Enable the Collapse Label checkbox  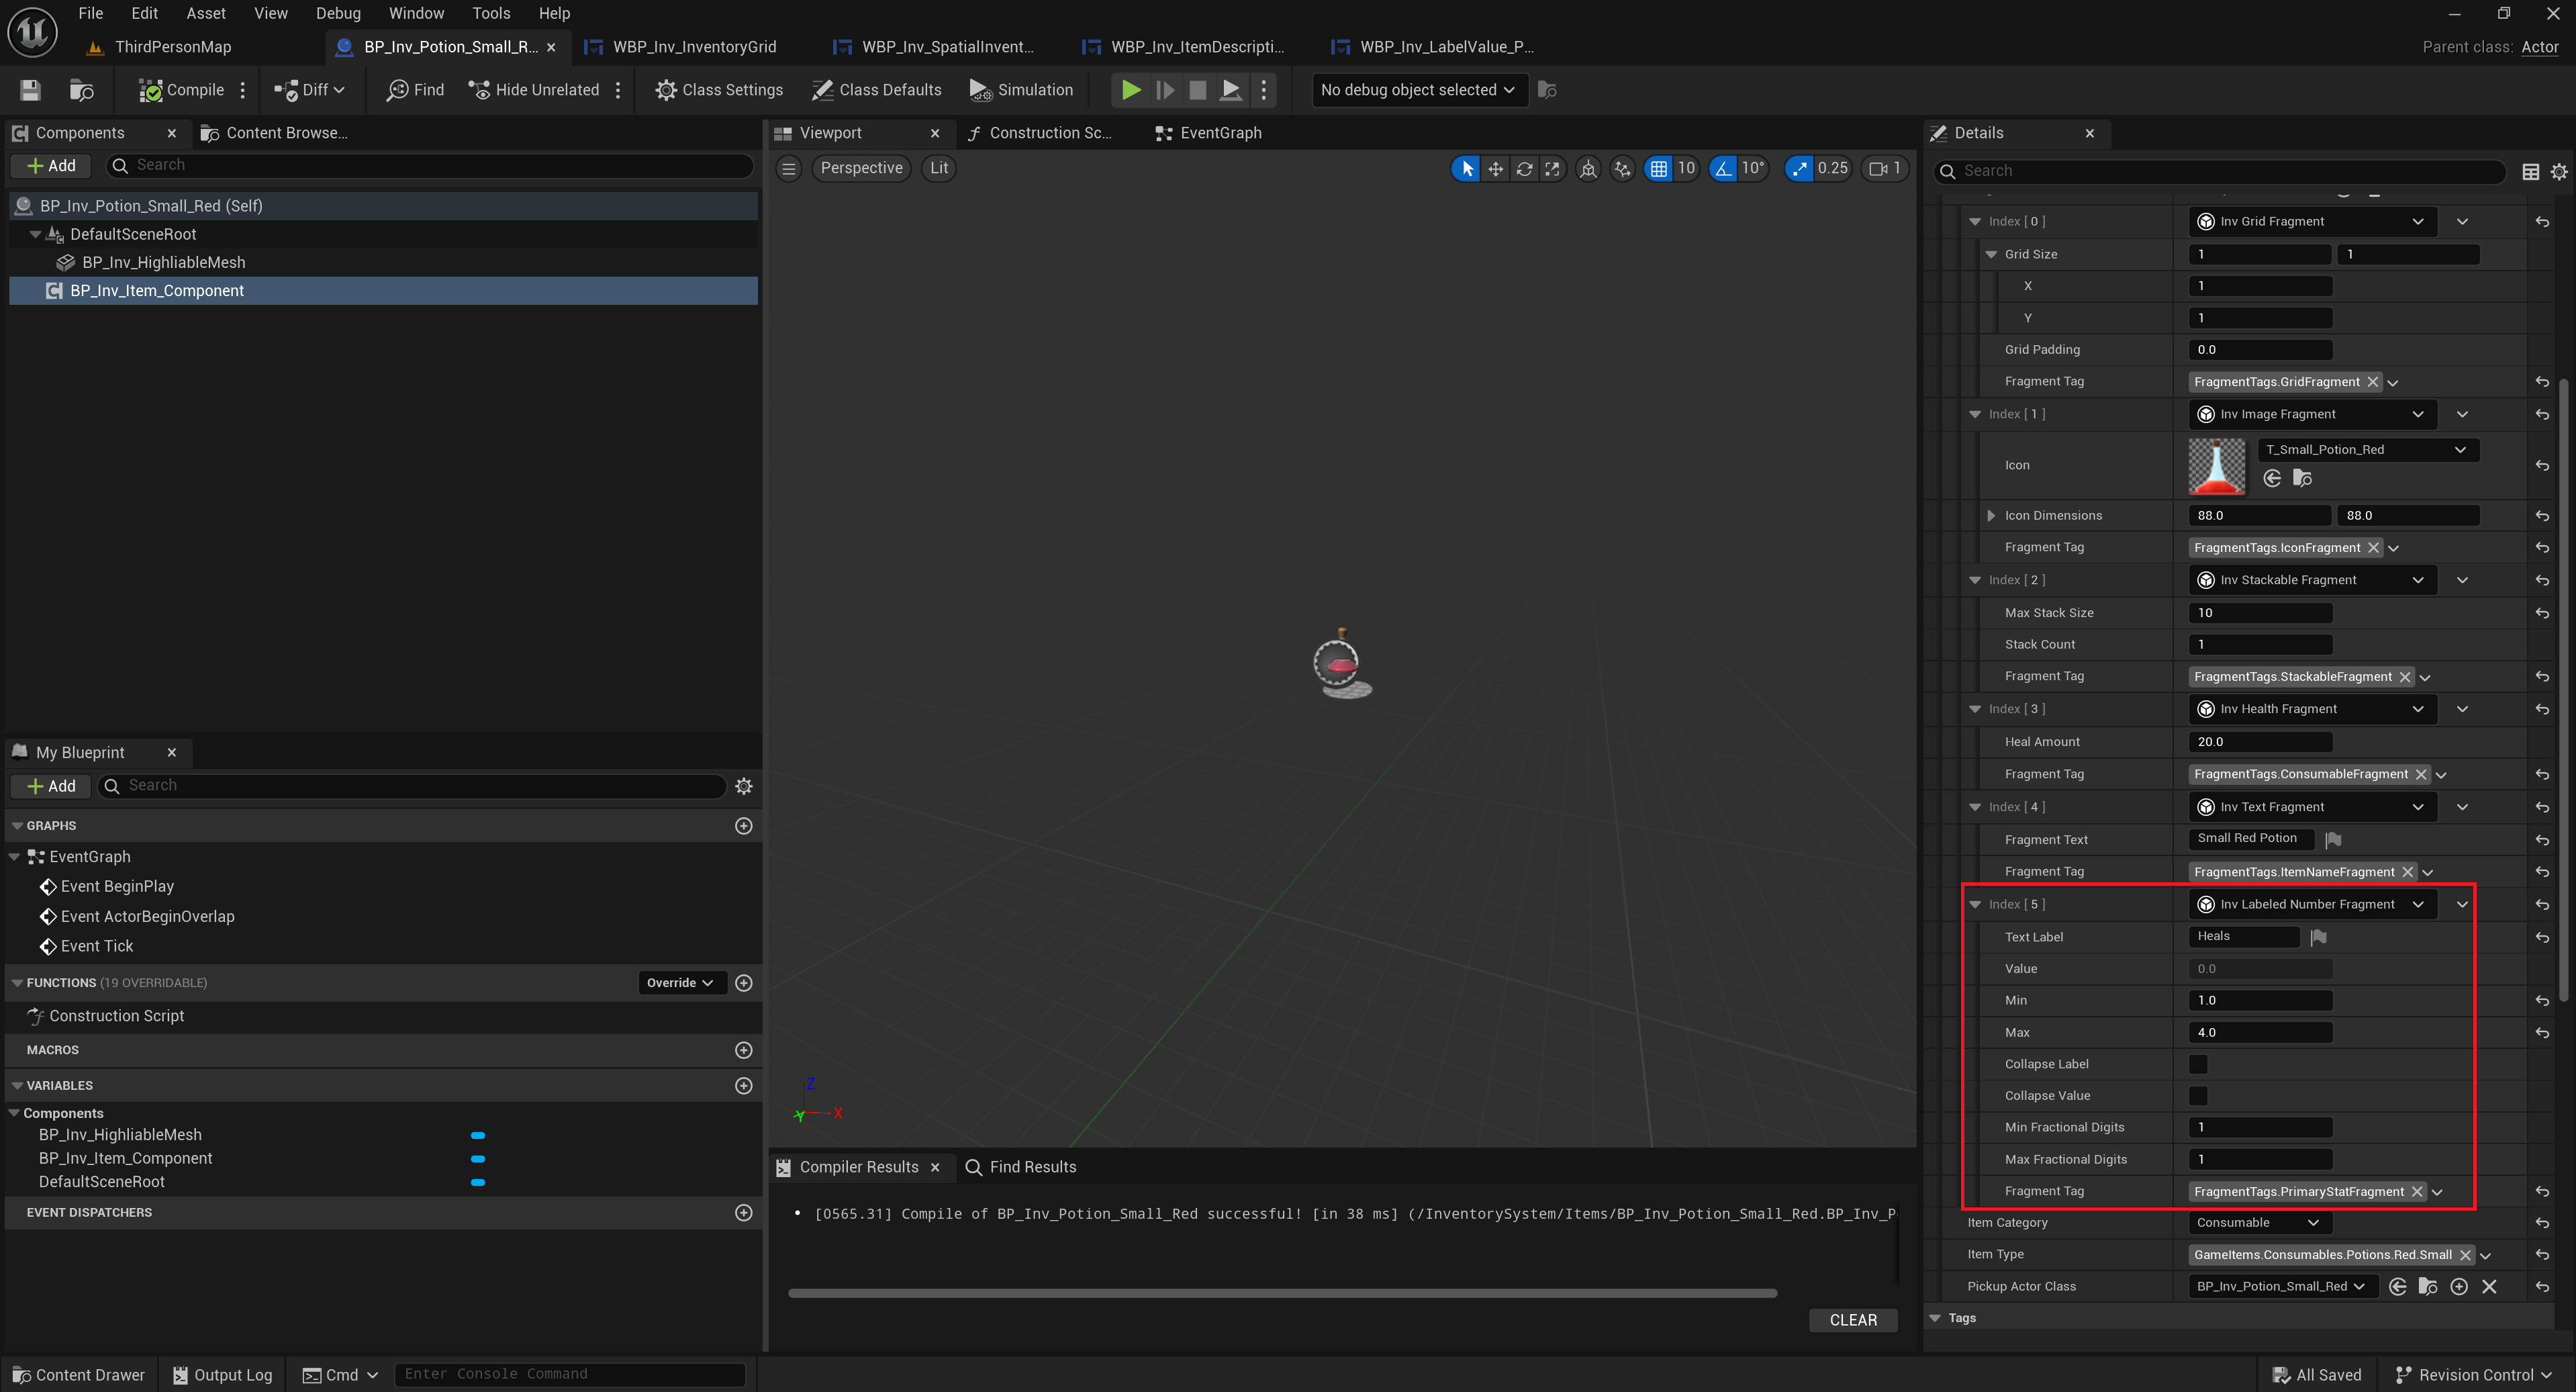(x=2197, y=1064)
